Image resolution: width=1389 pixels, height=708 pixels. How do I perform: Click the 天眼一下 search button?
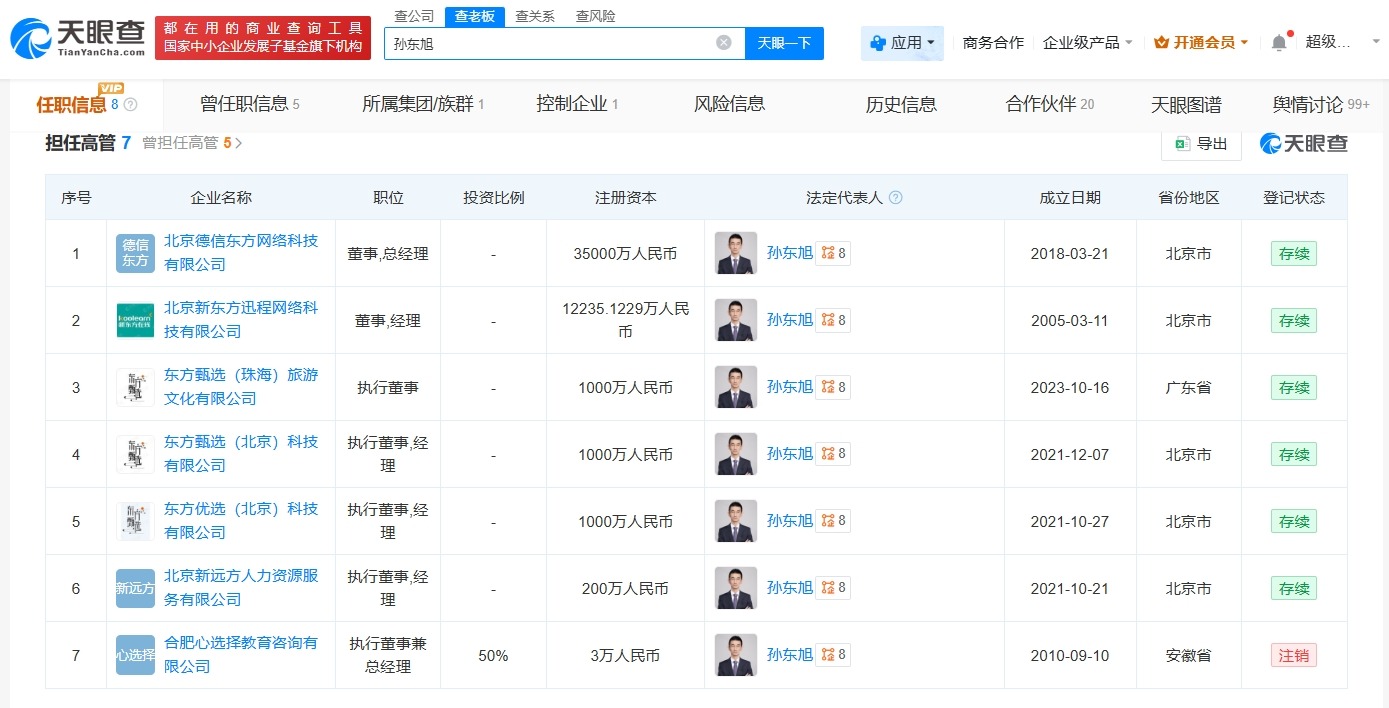click(783, 42)
